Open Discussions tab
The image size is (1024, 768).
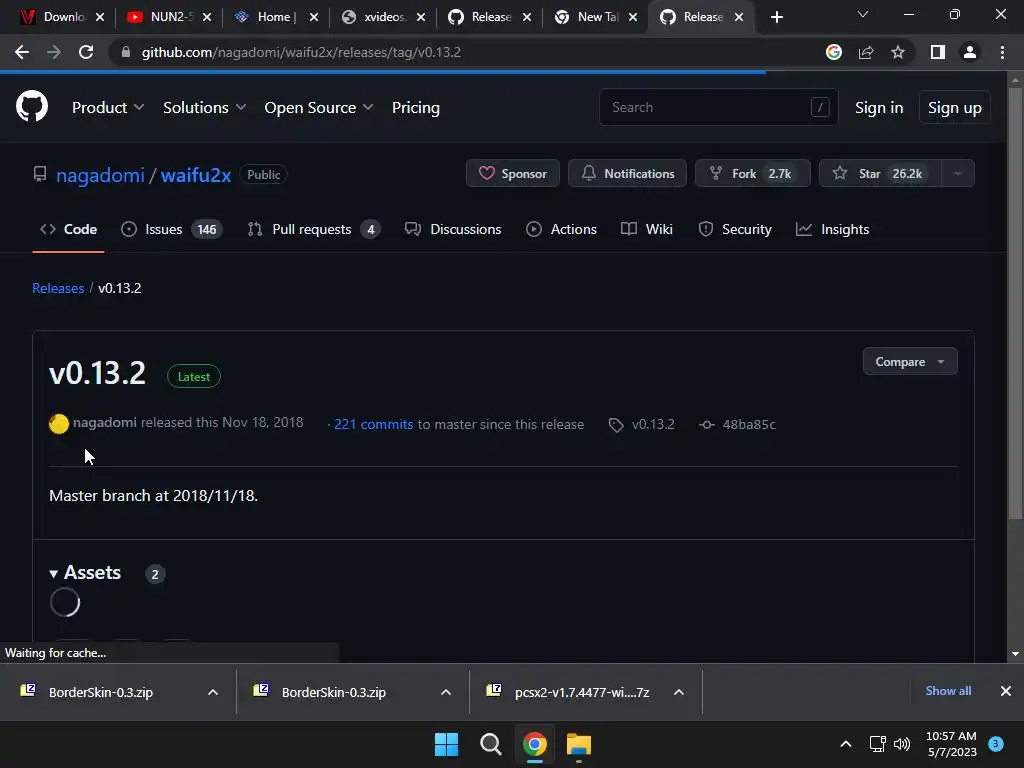pos(453,229)
